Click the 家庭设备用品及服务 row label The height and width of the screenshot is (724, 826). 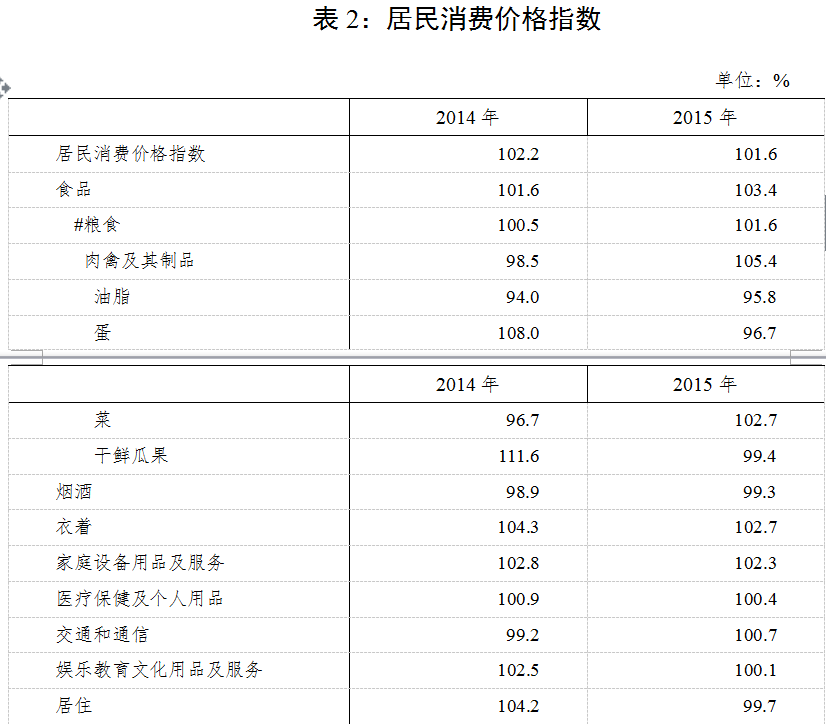(x=140, y=563)
